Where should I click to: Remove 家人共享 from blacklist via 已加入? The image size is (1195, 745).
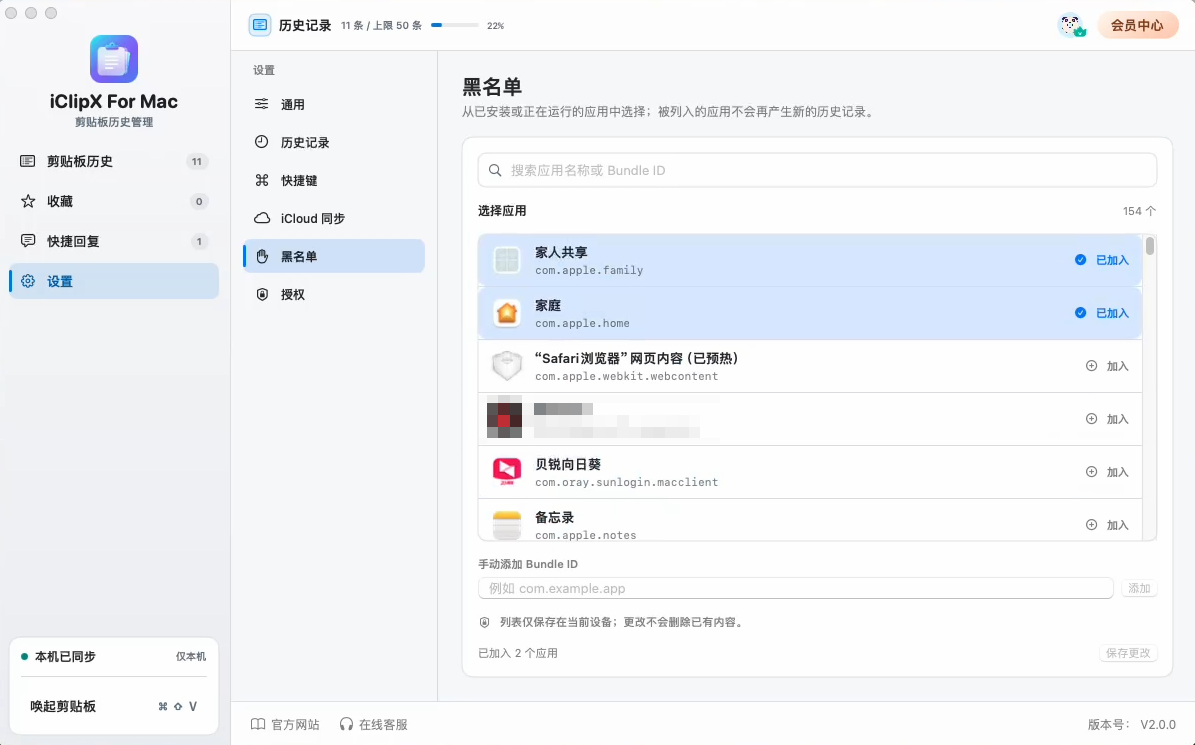tap(1102, 260)
